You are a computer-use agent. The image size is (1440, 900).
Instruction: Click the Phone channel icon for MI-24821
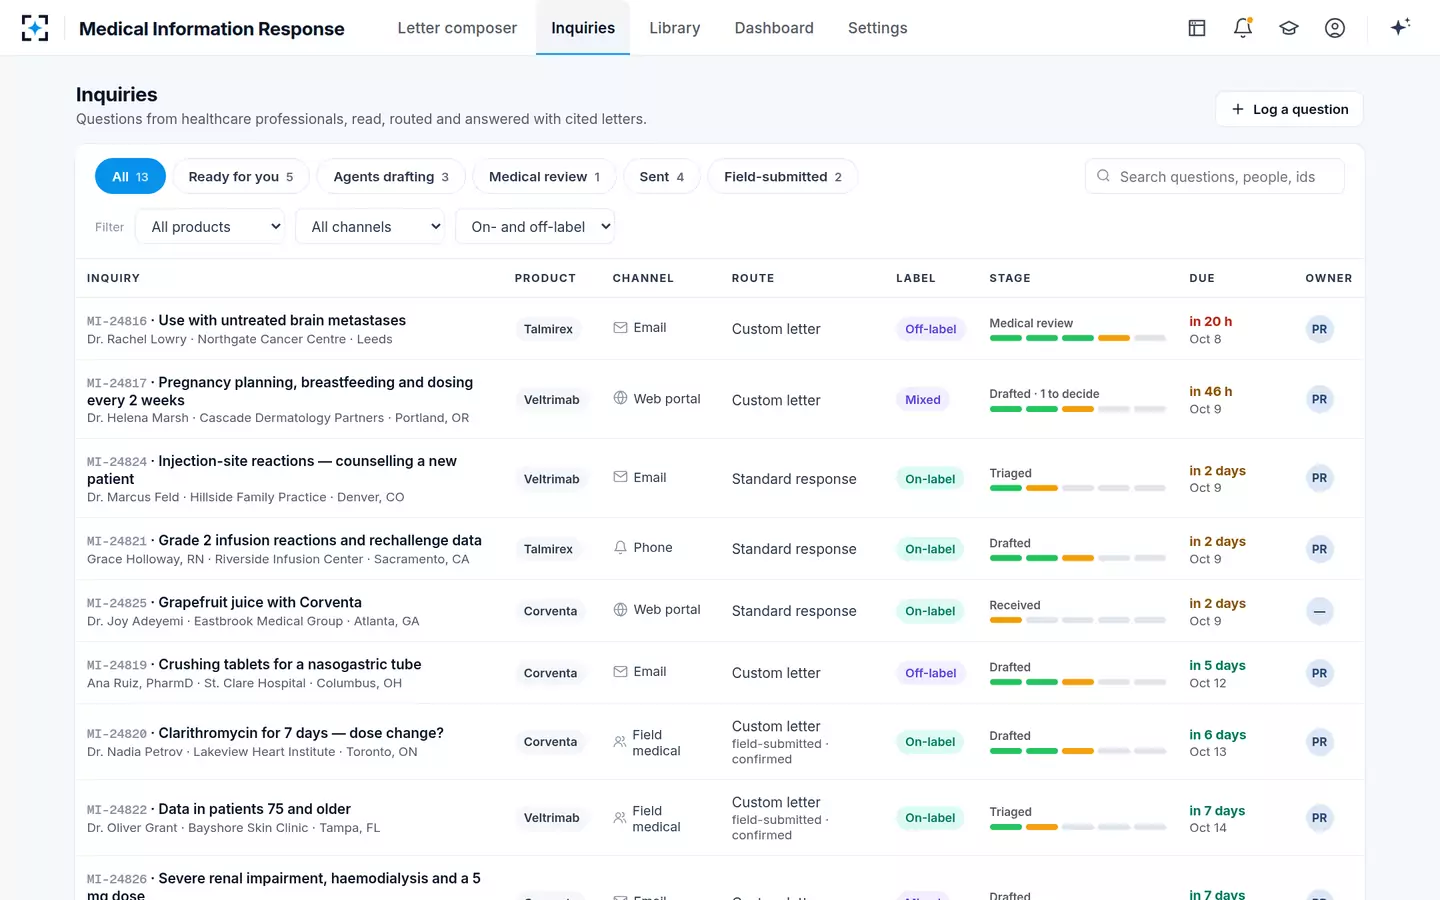click(x=620, y=548)
